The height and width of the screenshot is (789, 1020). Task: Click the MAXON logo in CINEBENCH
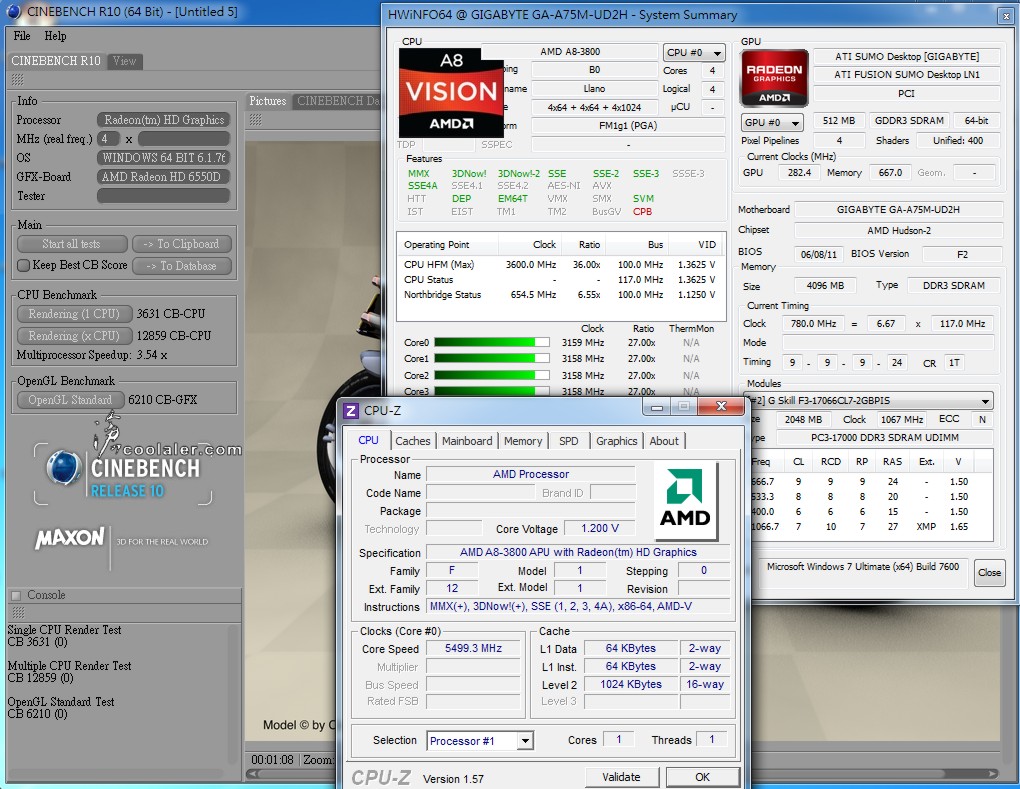click(x=70, y=539)
